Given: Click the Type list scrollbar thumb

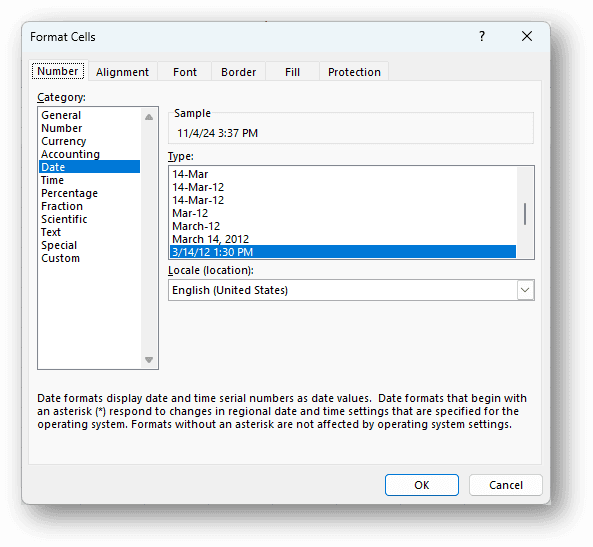Looking at the screenshot, I should coord(525,214).
